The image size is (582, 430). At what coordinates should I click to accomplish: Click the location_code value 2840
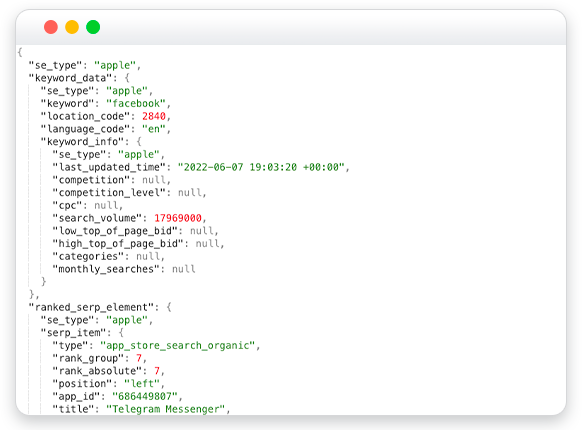pyautogui.click(x=154, y=116)
